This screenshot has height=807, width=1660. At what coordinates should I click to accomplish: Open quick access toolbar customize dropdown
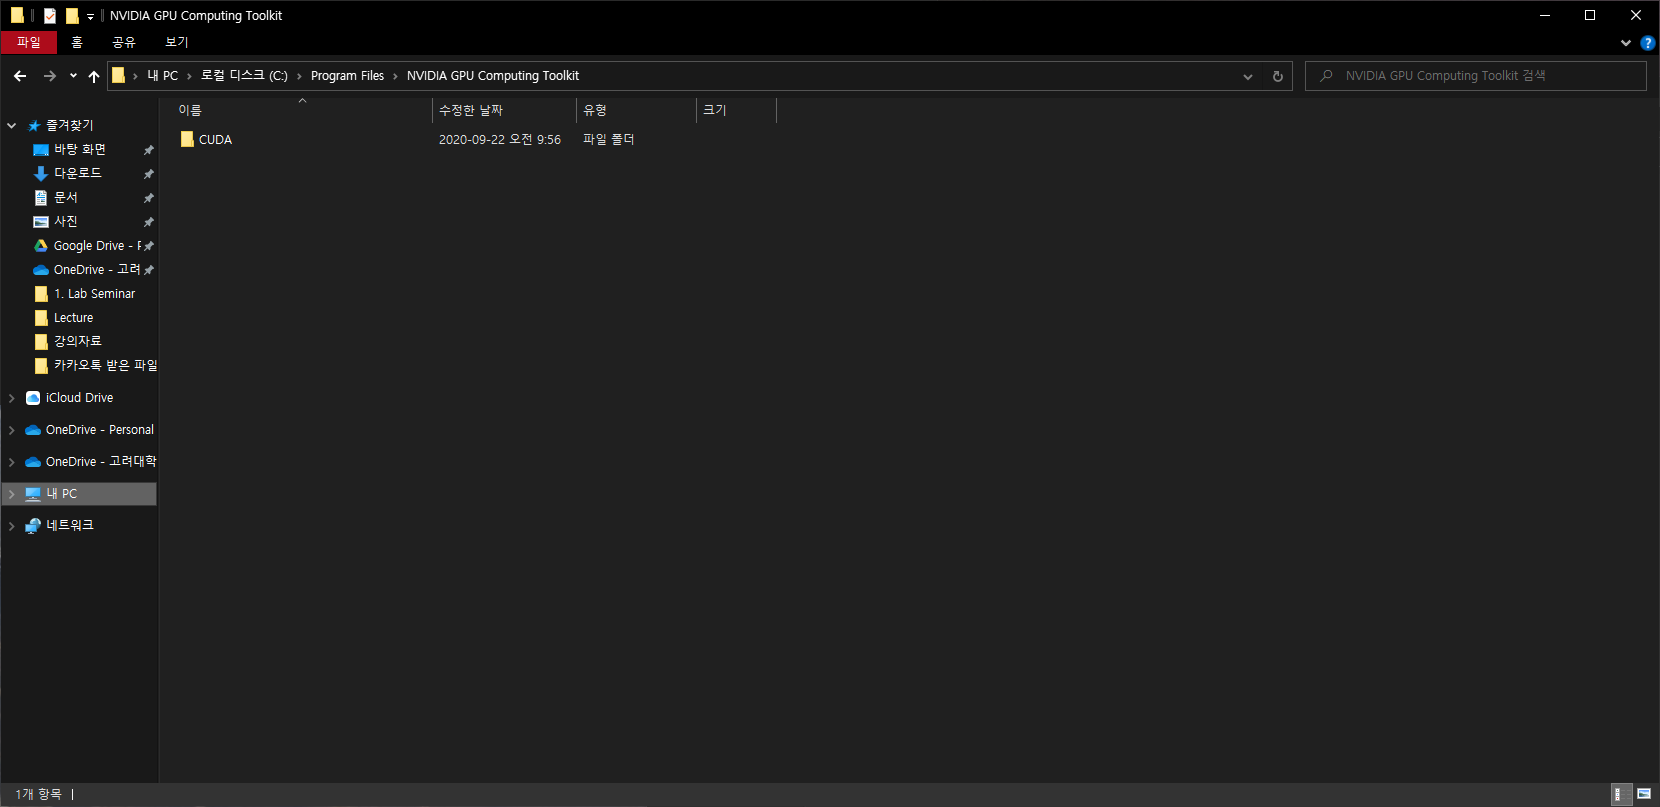tap(90, 16)
